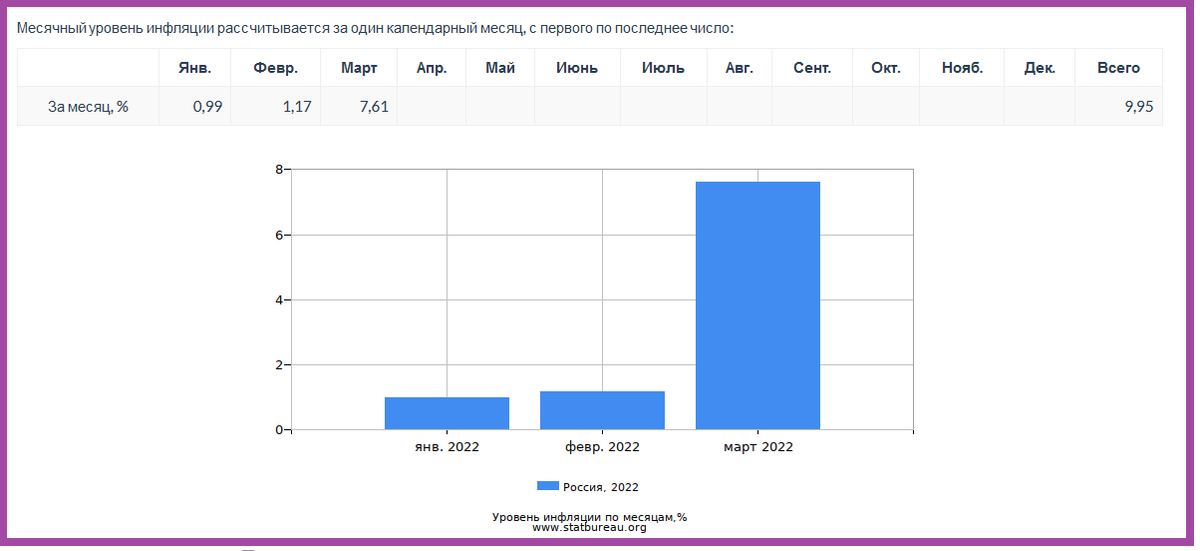Select the Янв. column header
Image resolution: width=1200 pixels, height=551 pixels.
point(195,68)
